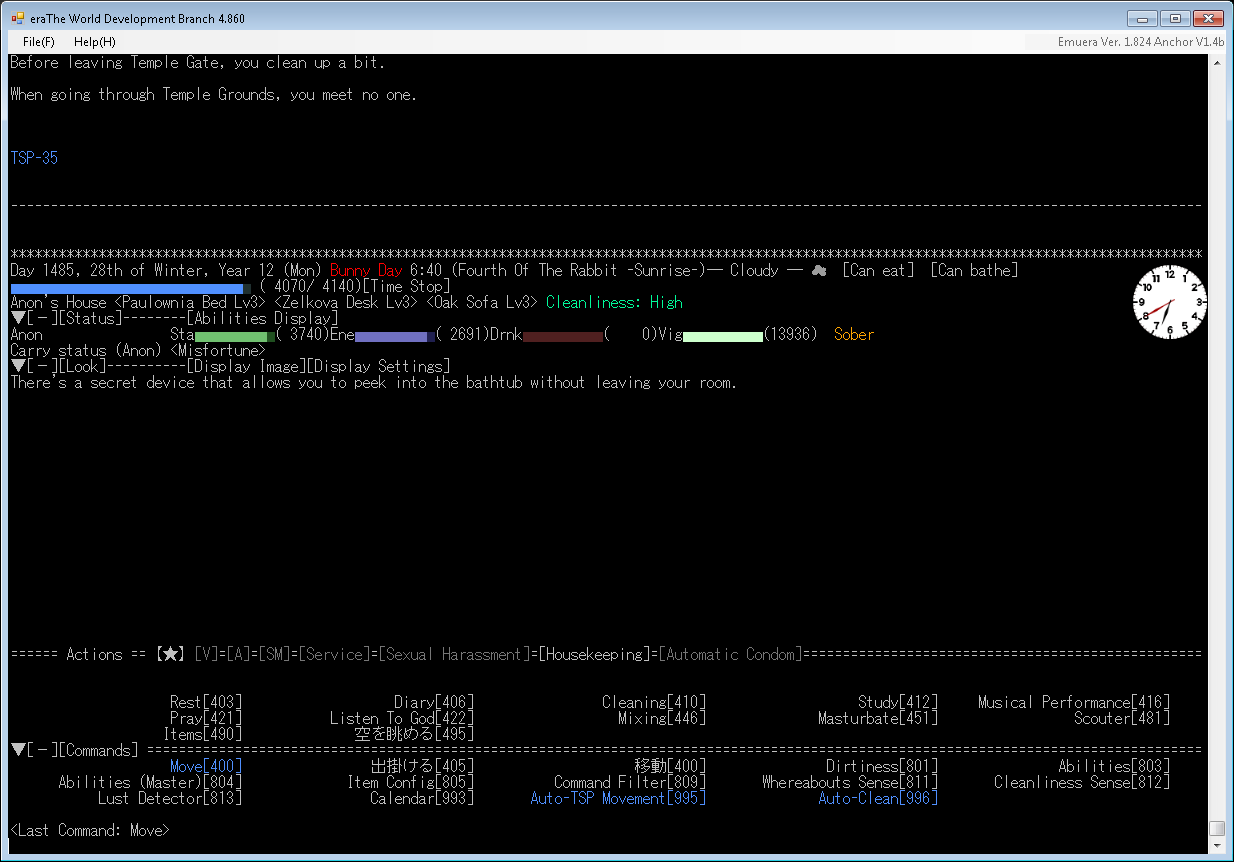Viewport: 1234px width, 862px height.
Task: Collapse the Look section triangle
Action: click(17, 366)
